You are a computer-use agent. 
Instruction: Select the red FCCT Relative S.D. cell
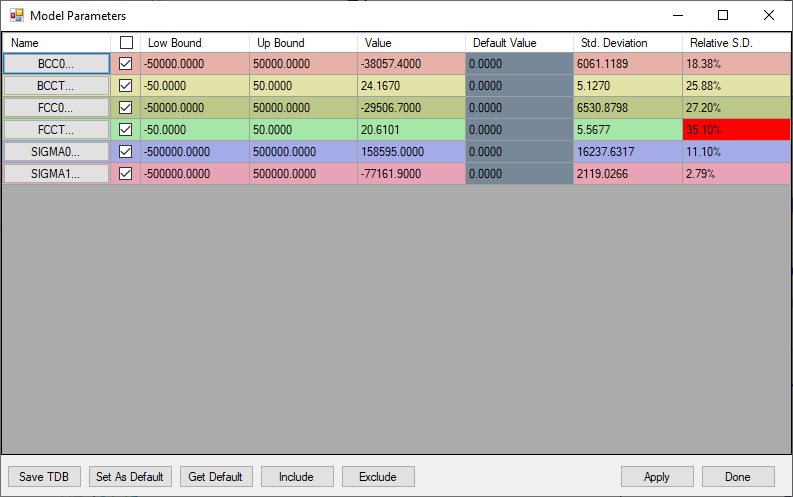pyautogui.click(x=735, y=129)
